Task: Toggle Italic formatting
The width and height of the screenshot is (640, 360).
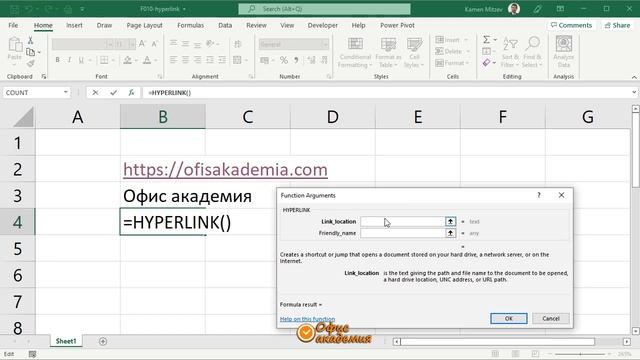Action: coord(69,60)
